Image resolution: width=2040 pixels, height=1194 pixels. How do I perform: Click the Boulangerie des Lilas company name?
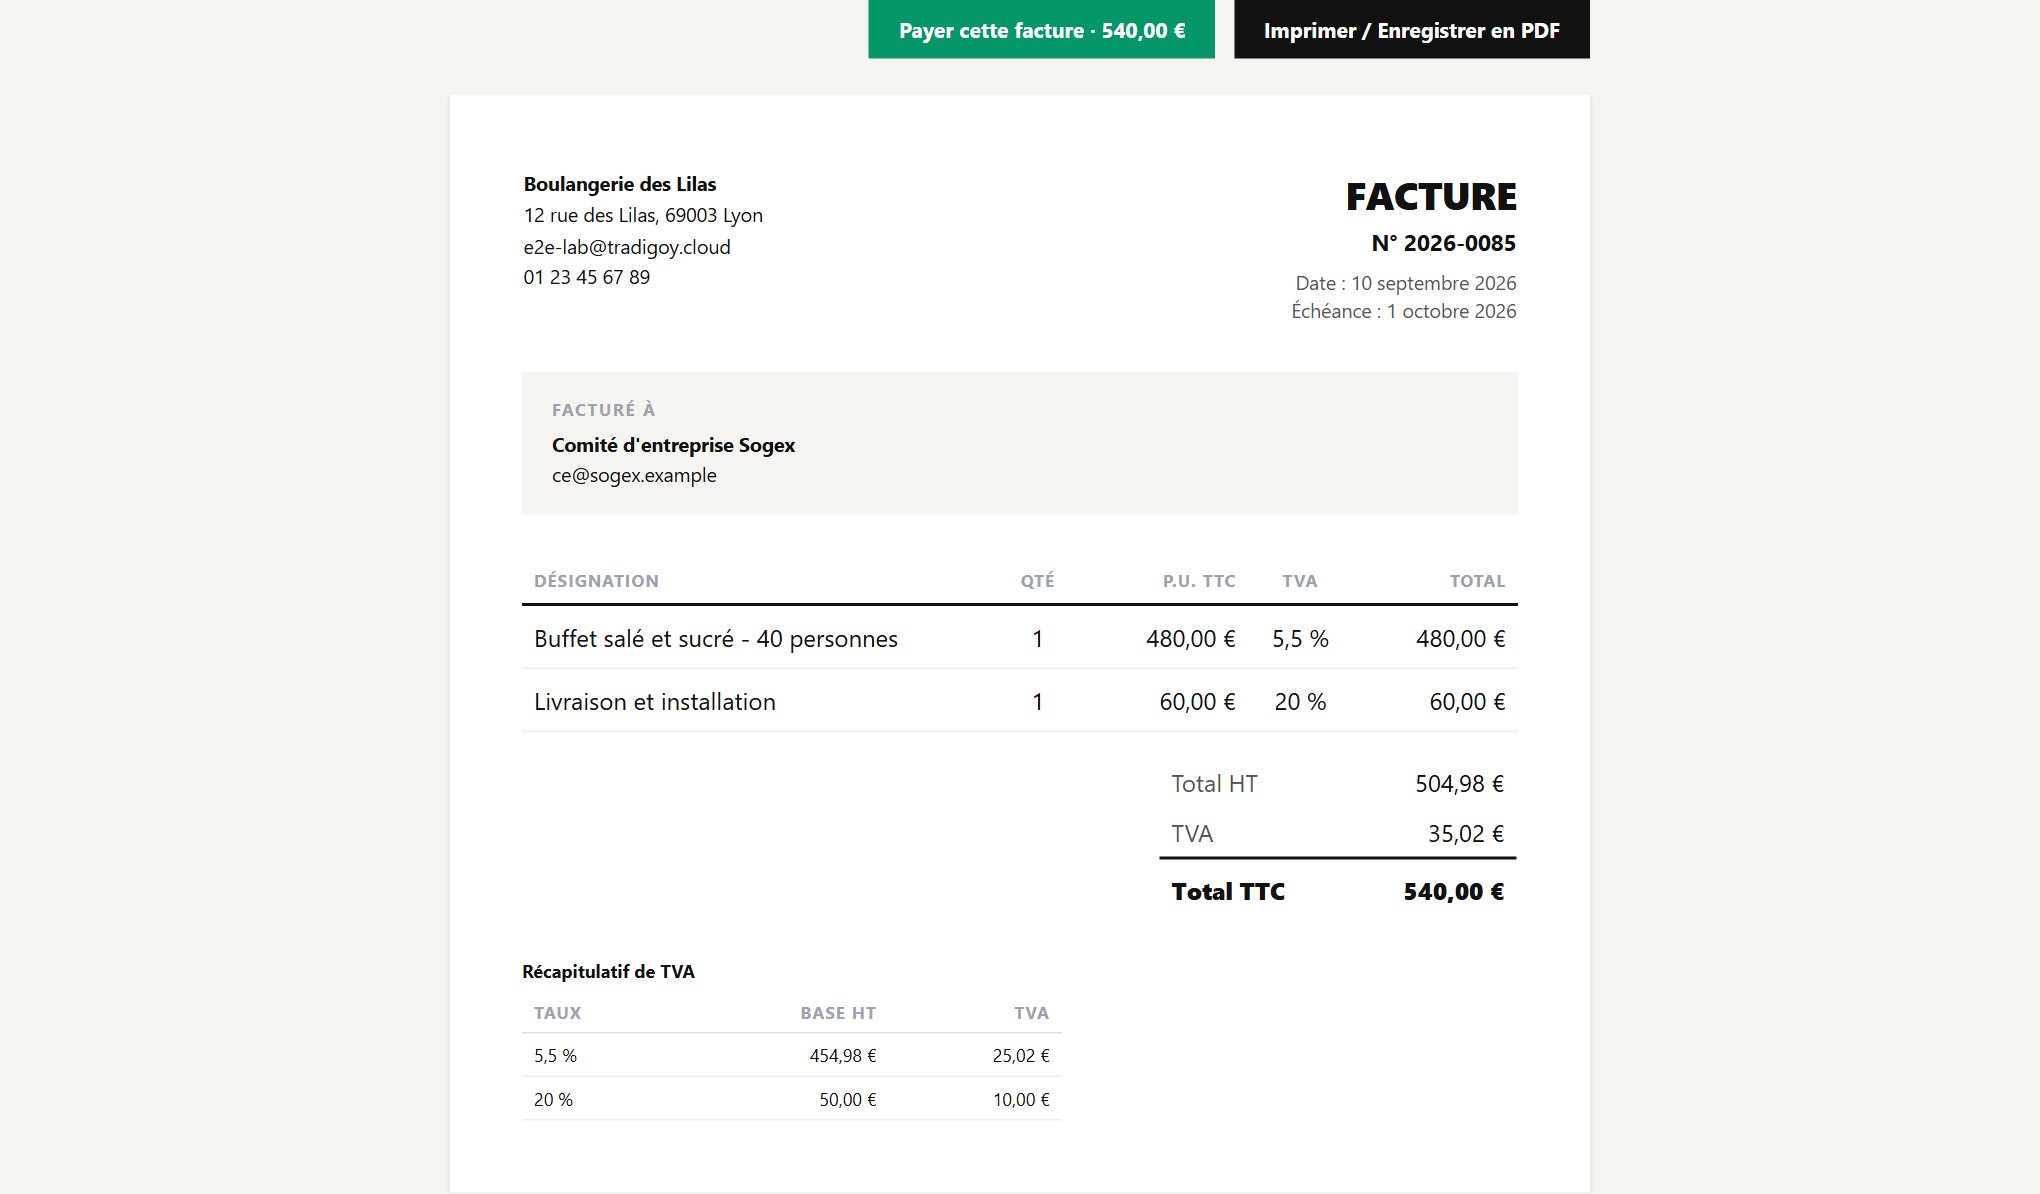620,184
